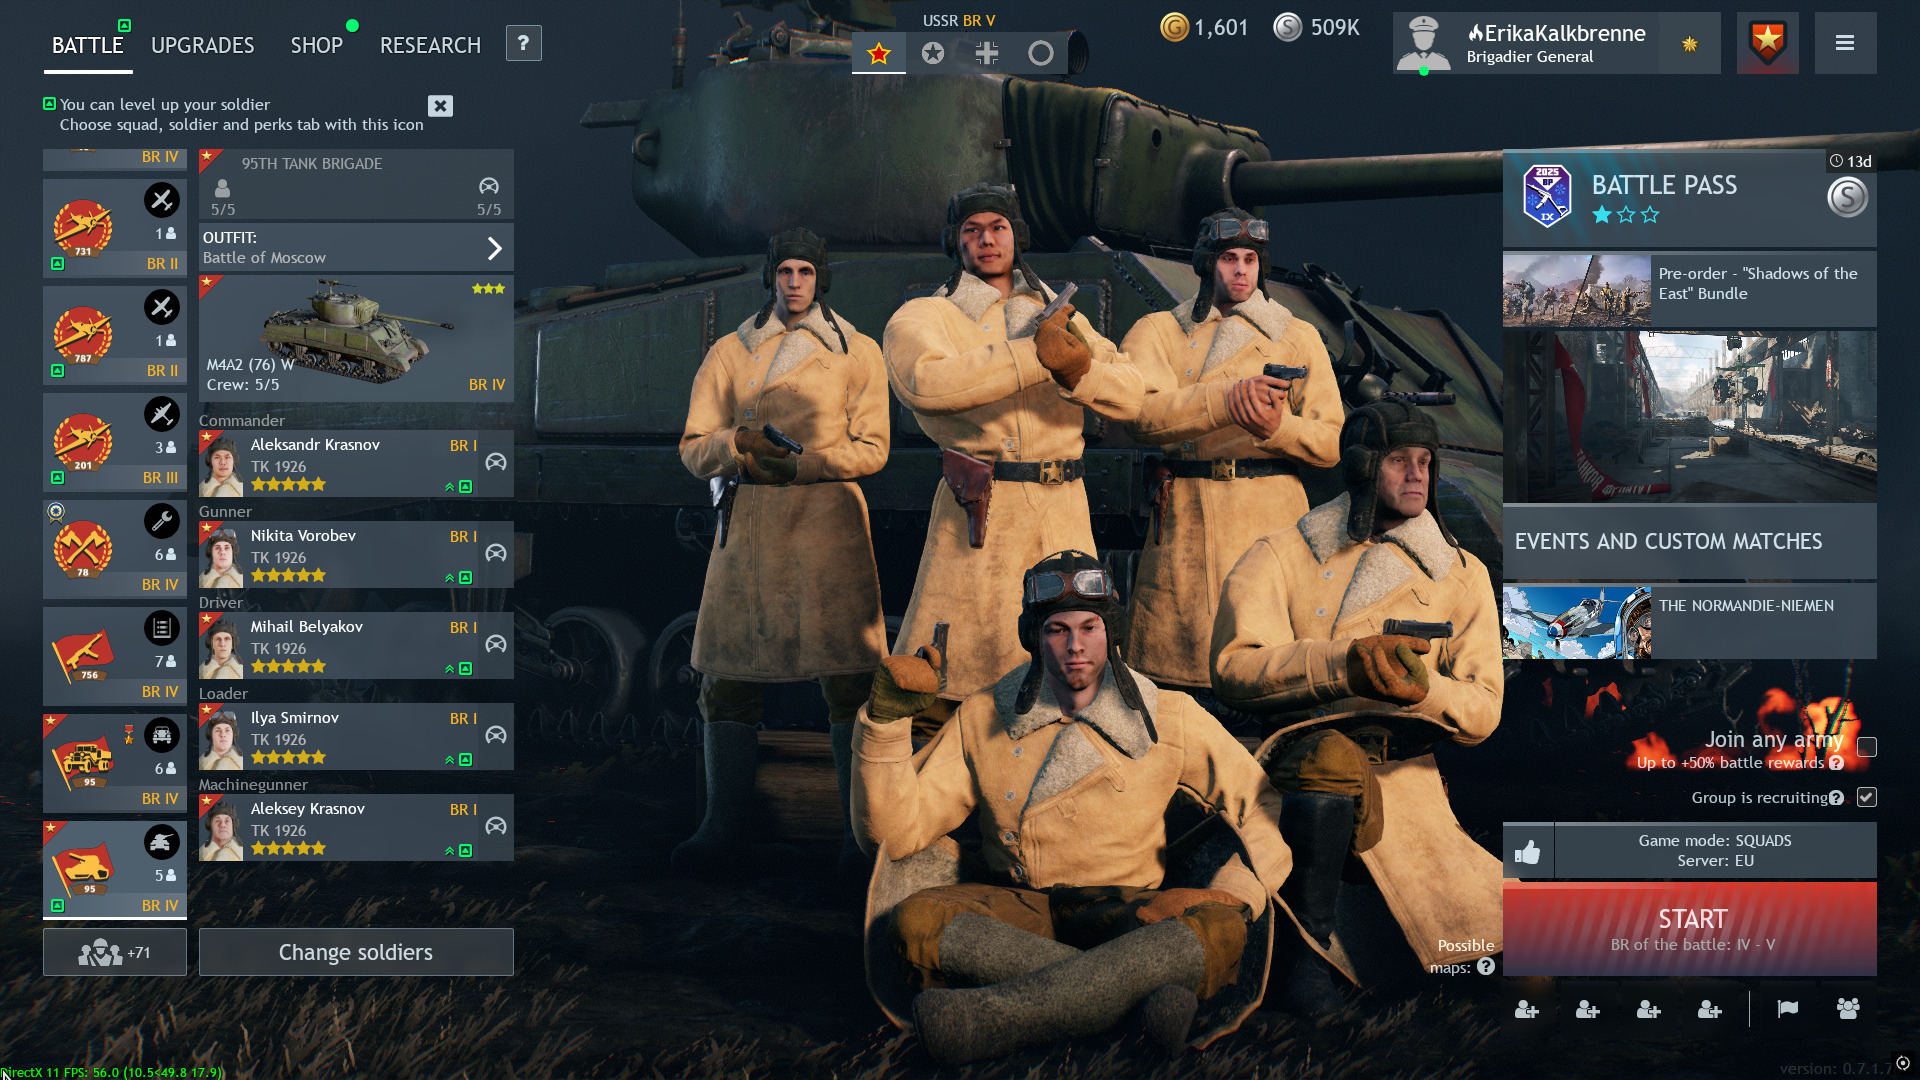Uncheck Group is recruiting checkbox
Viewport: 1920px width, 1080px height.
tap(1866, 797)
